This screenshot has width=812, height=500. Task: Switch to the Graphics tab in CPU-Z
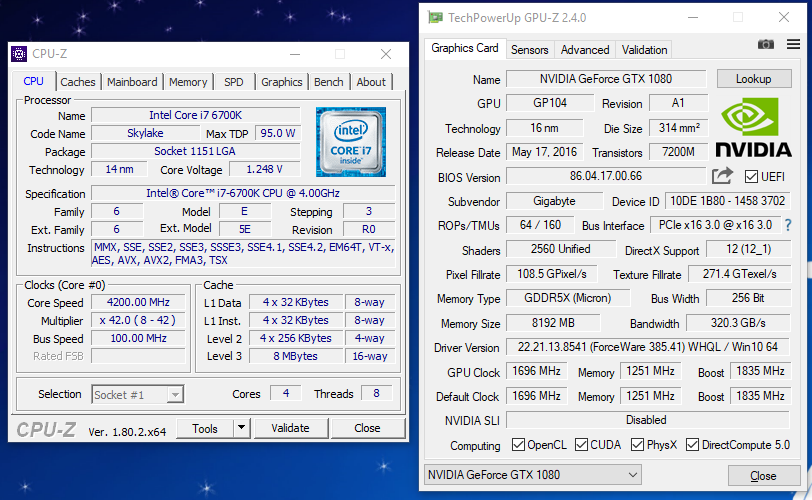[x=282, y=82]
